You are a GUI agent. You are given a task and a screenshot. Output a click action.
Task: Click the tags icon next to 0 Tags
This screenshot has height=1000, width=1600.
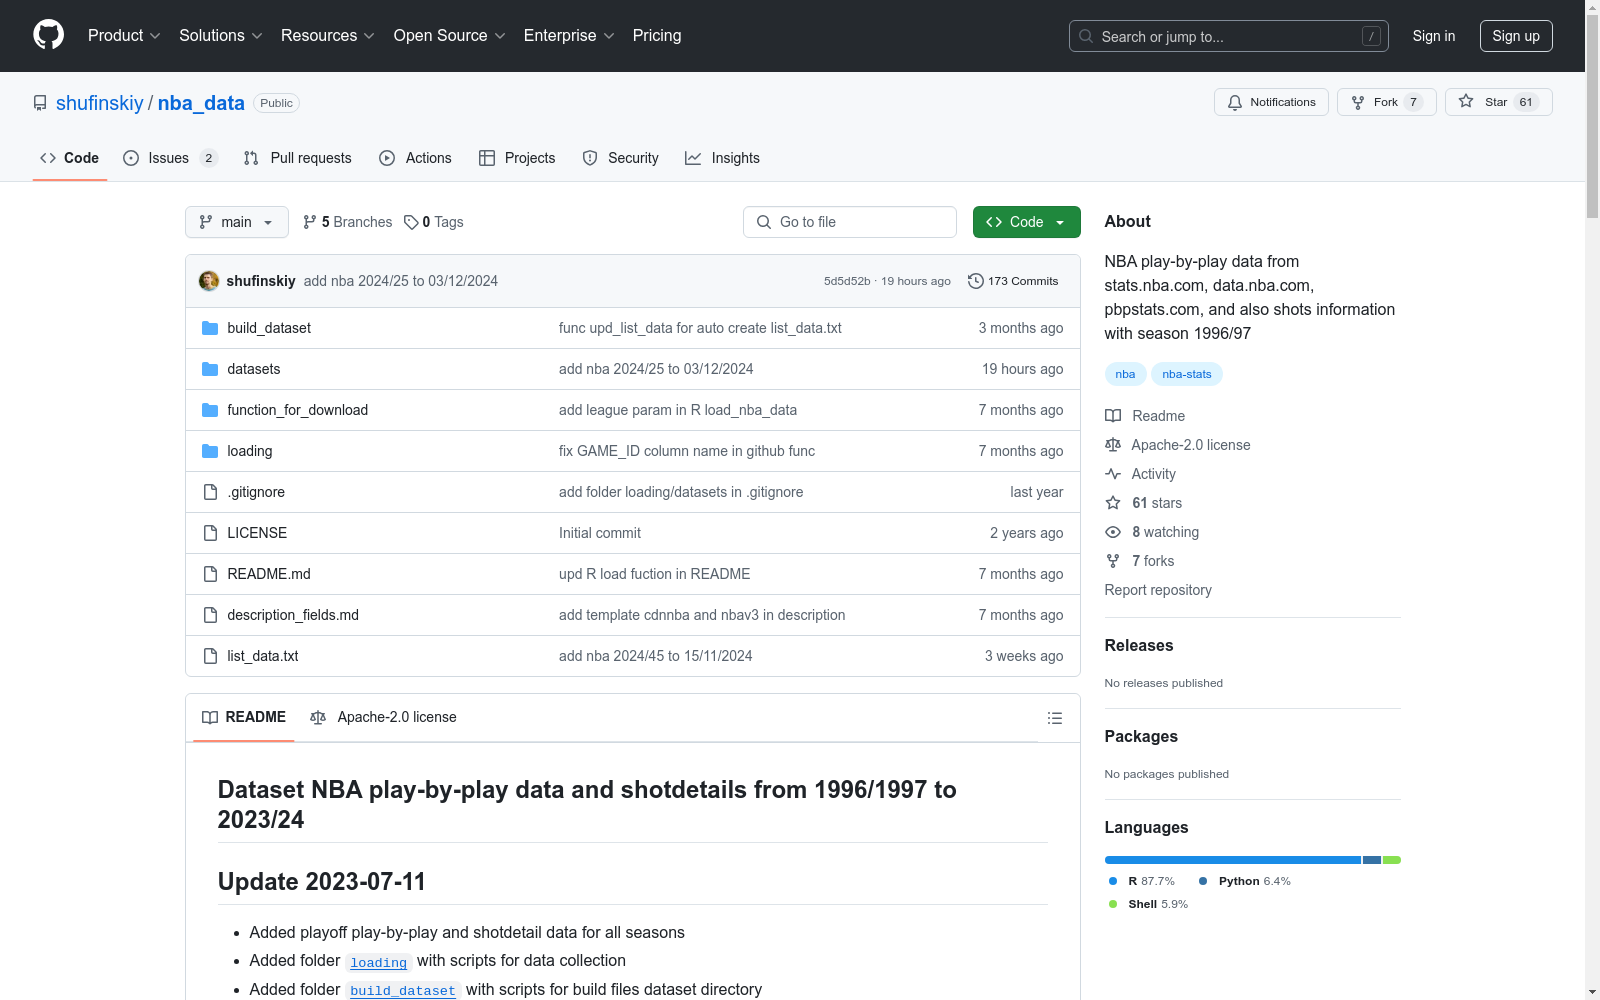tap(411, 222)
